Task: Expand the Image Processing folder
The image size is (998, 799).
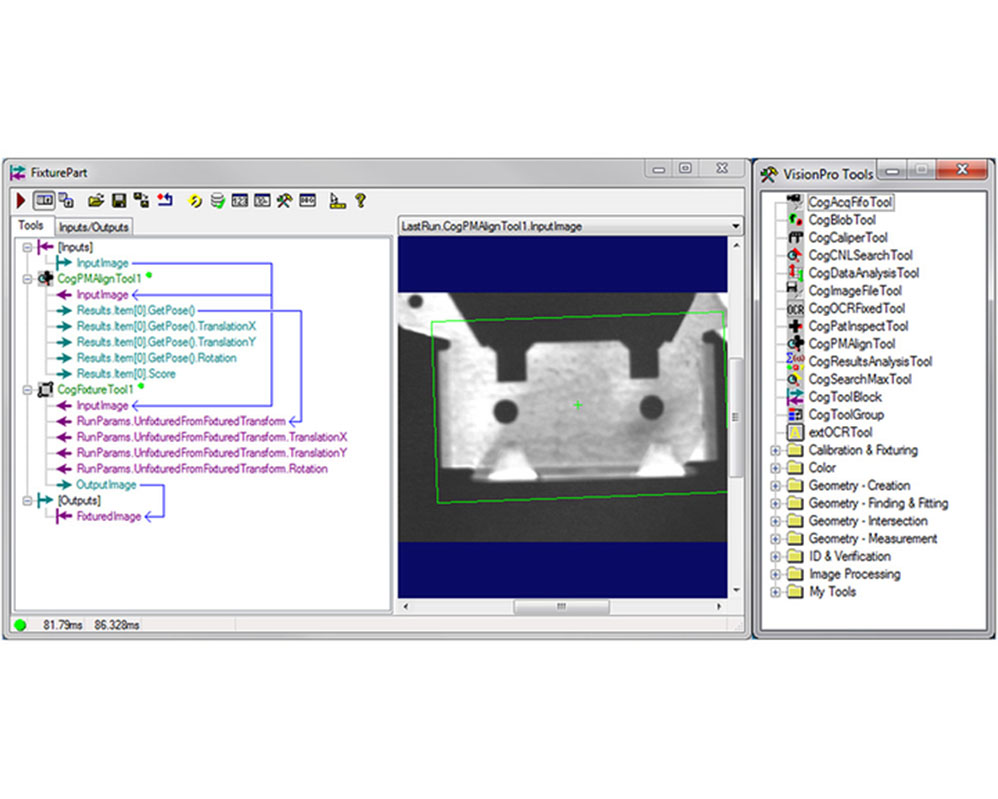Action: click(775, 574)
